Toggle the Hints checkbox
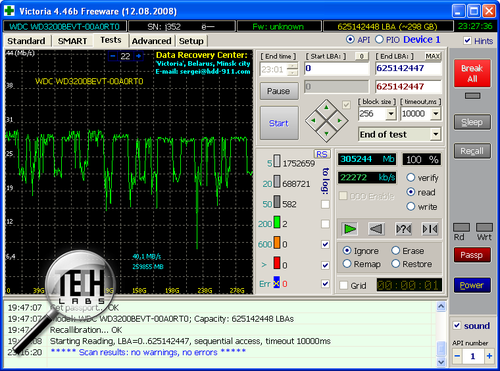 tap(467, 41)
